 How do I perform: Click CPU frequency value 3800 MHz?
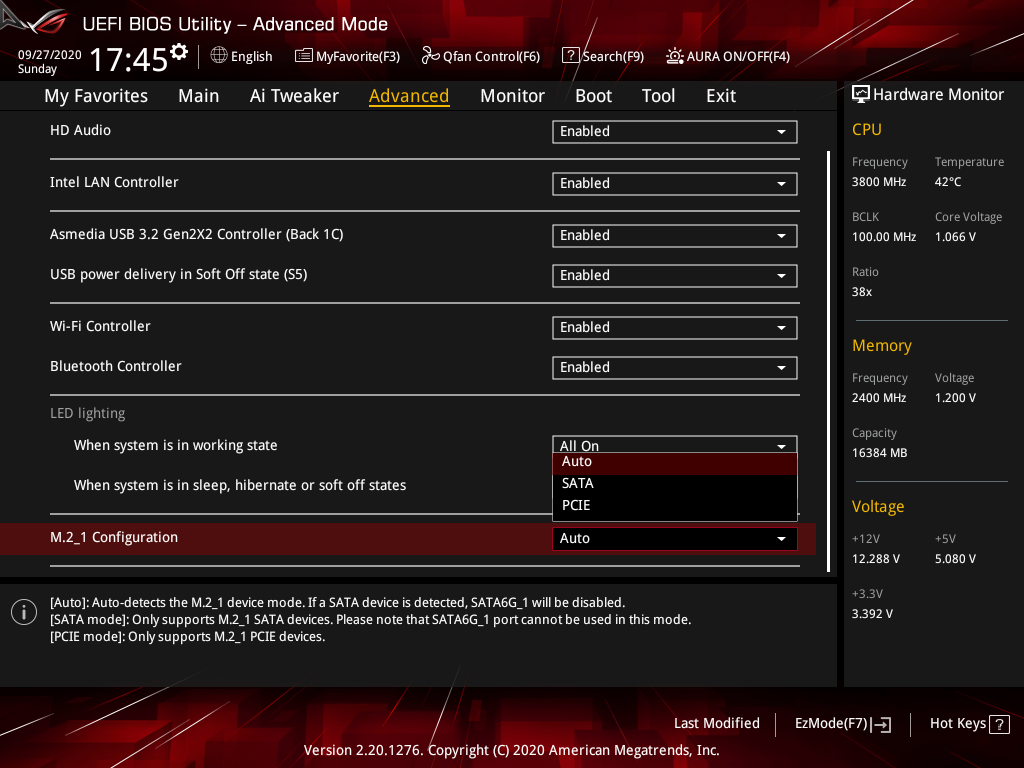tap(879, 182)
